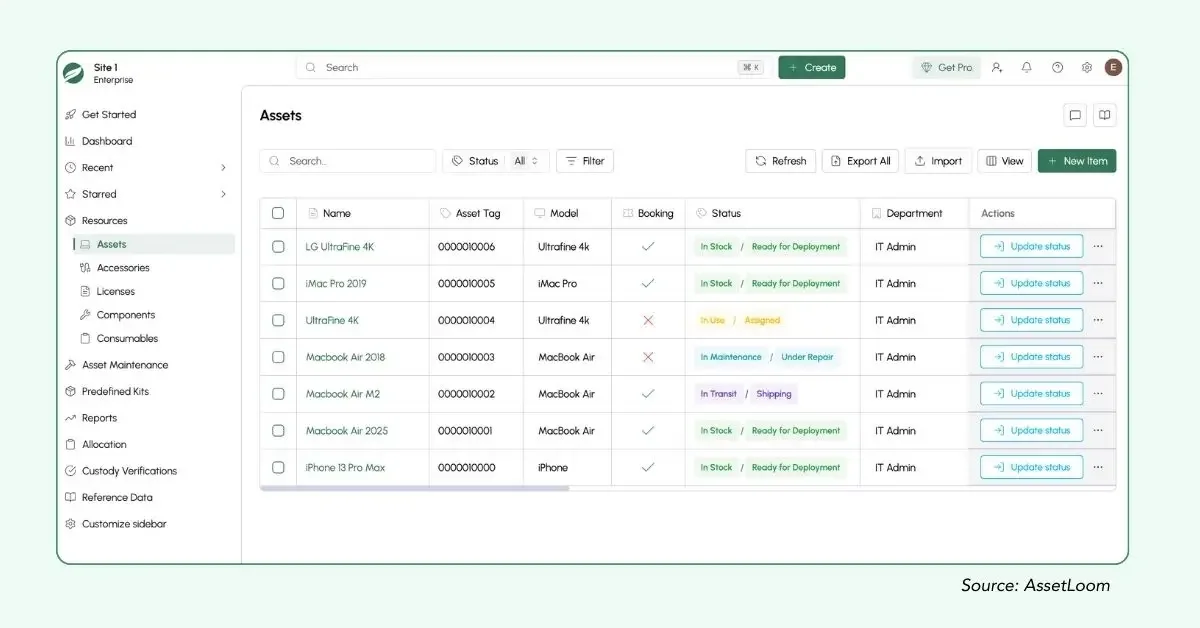Click the horizontal scrollbar under the table
This screenshot has width=1200, height=628.
414,488
